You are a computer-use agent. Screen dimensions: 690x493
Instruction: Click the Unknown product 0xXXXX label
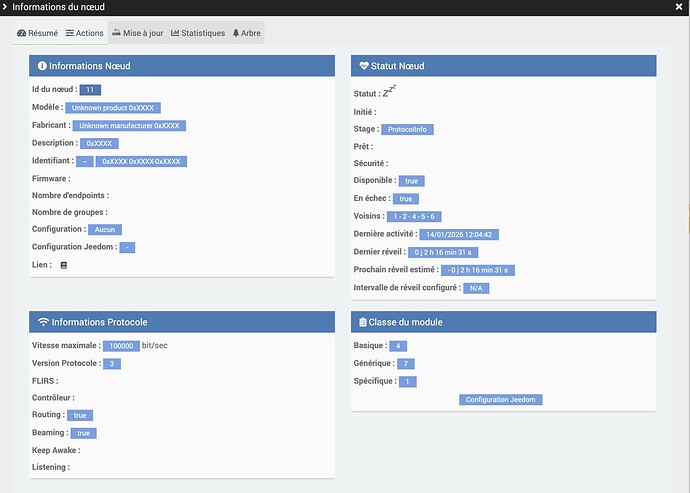(x=113, y=108)
